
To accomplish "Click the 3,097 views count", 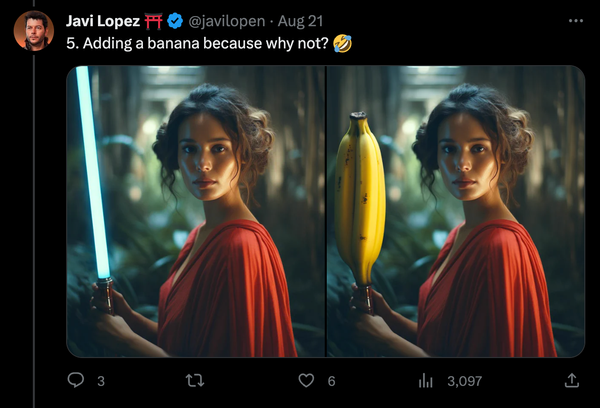I will pyautogui.click(x=465, y=381).
